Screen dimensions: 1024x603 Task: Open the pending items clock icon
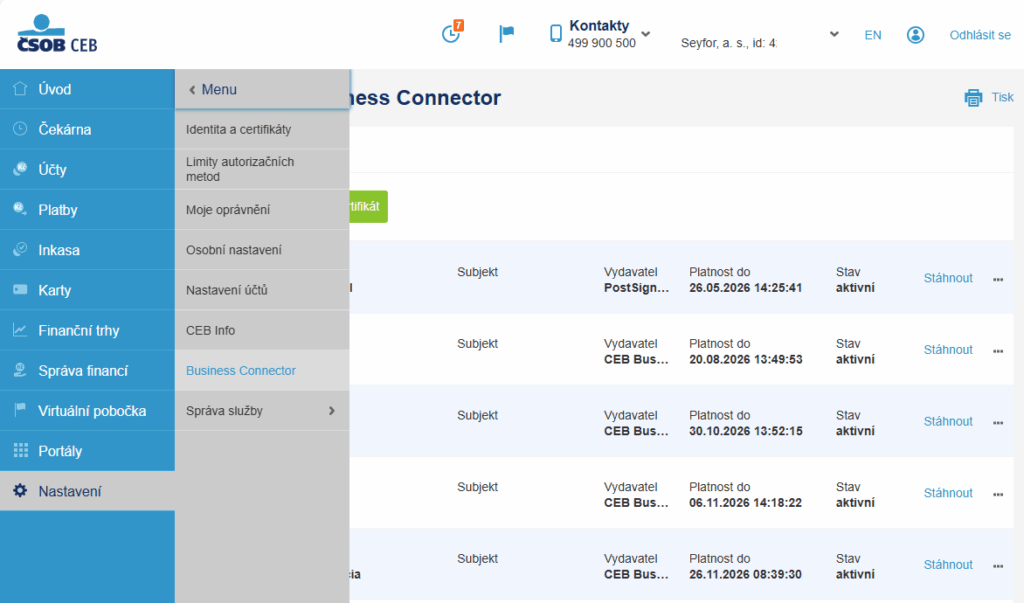(451, 33)
